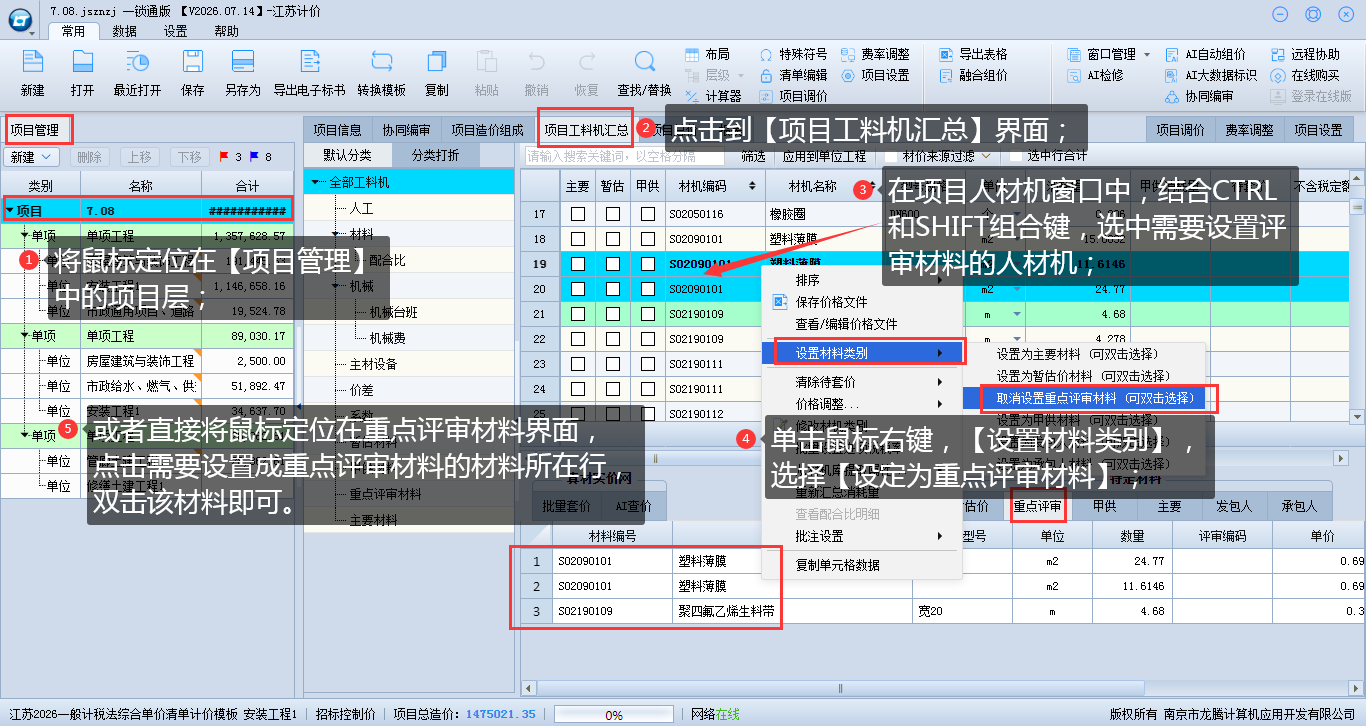Viewport: 1366px width, 726px height.
Task: Click the 批量套价 button
Action: pos(568,506)
